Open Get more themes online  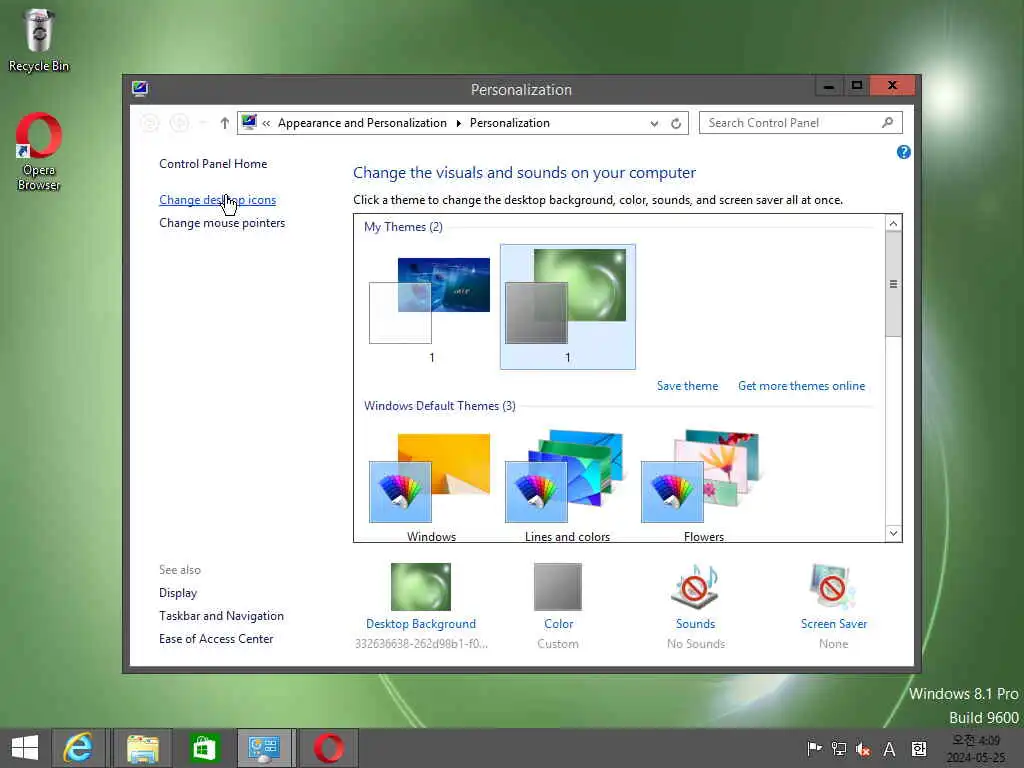[801, 386]
